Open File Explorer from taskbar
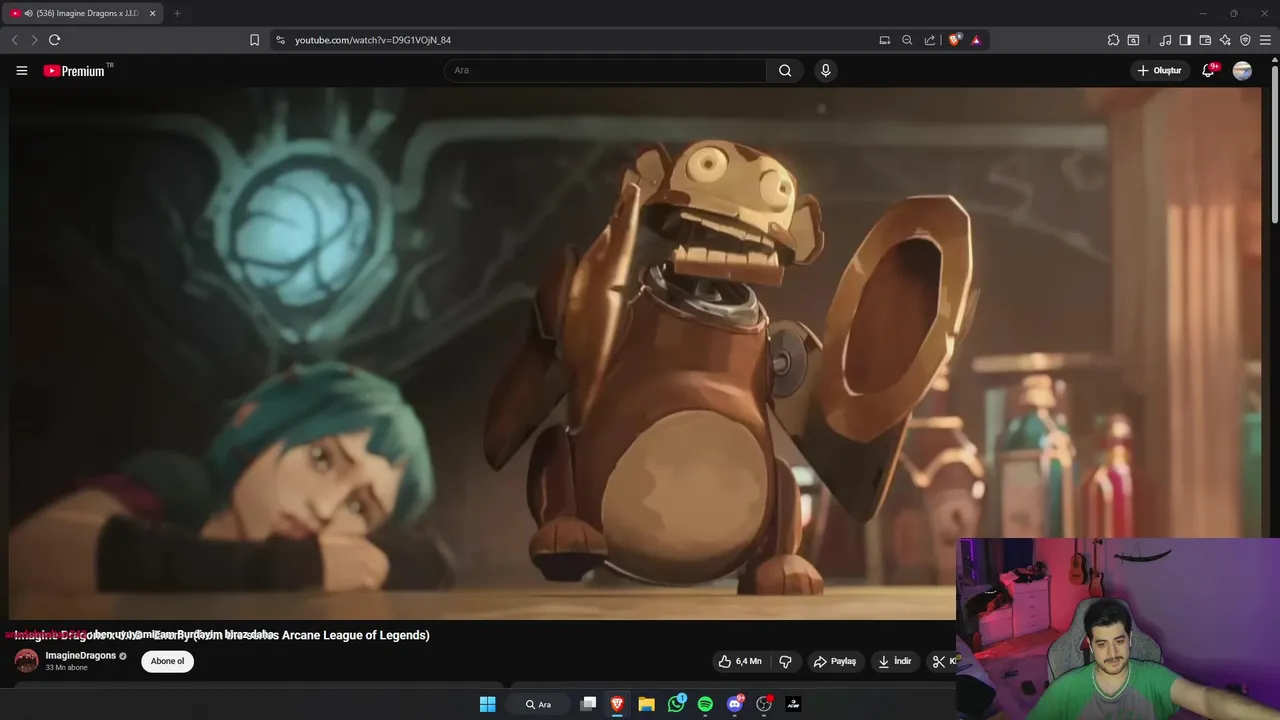 [x=647, y=704]
